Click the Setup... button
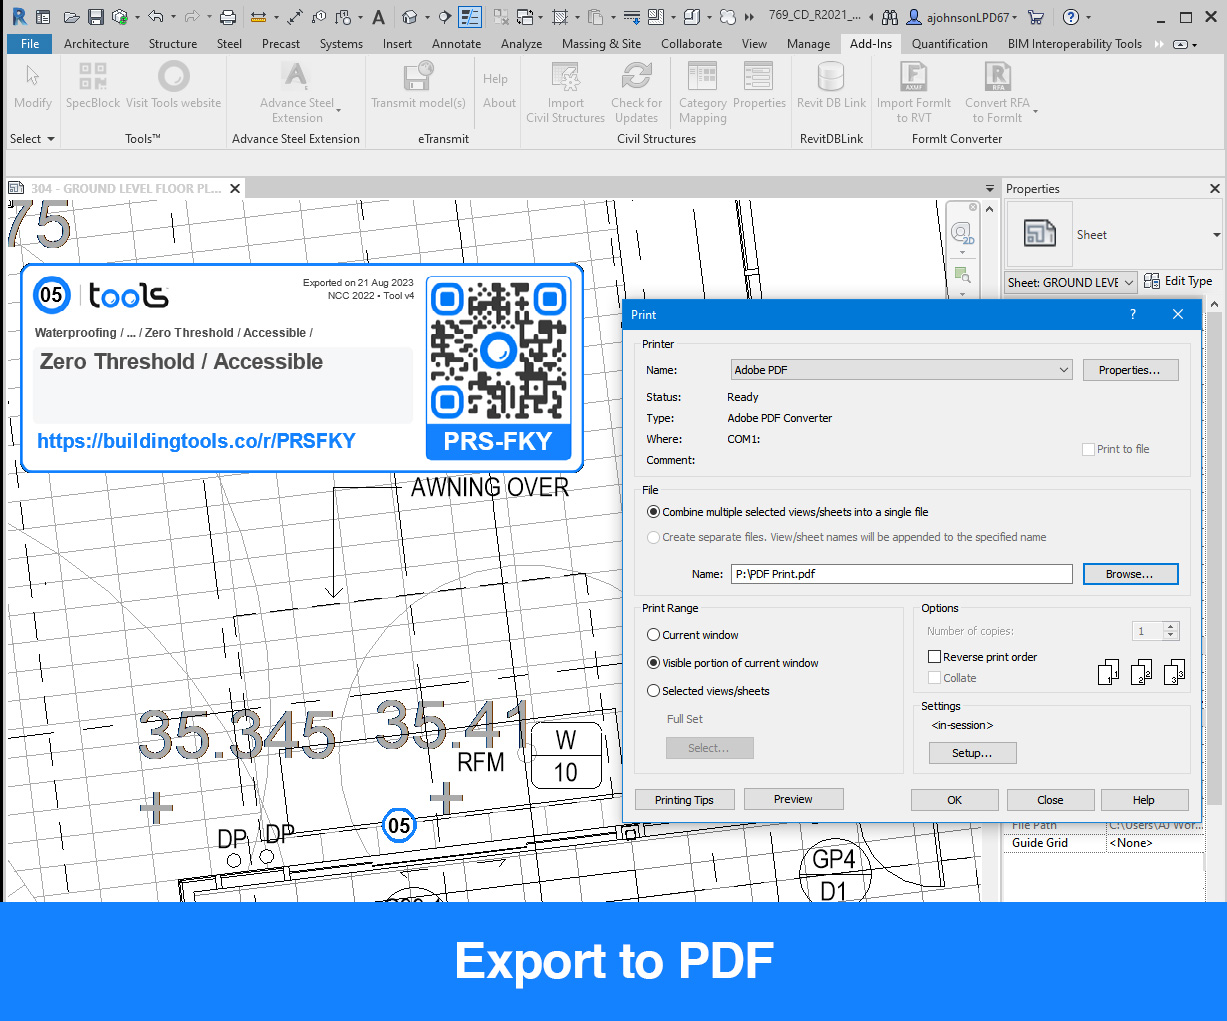The width and height of the screenshot is (1227, 1021). point(972,753)
